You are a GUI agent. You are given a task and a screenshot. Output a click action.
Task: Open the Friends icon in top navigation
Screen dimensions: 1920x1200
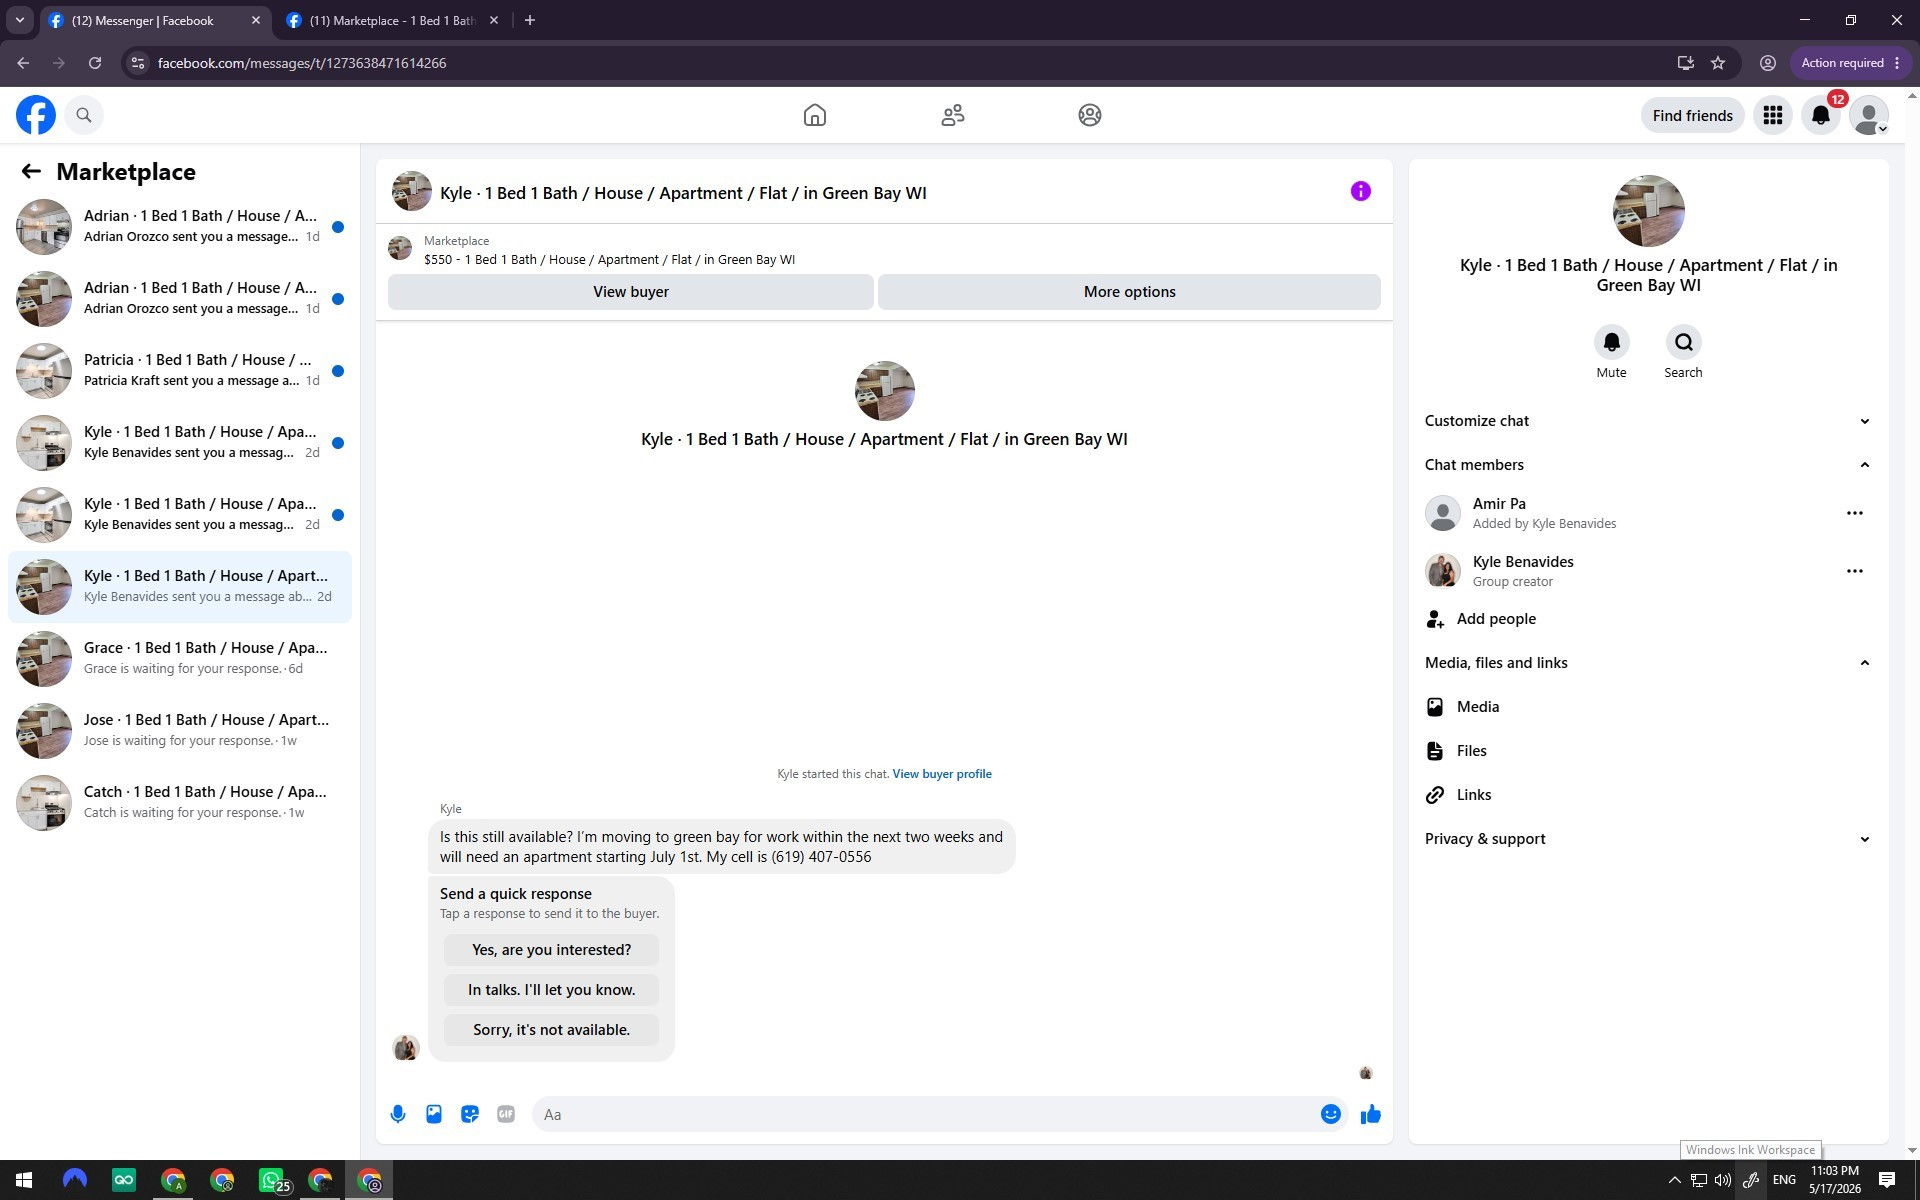[953, 115]
